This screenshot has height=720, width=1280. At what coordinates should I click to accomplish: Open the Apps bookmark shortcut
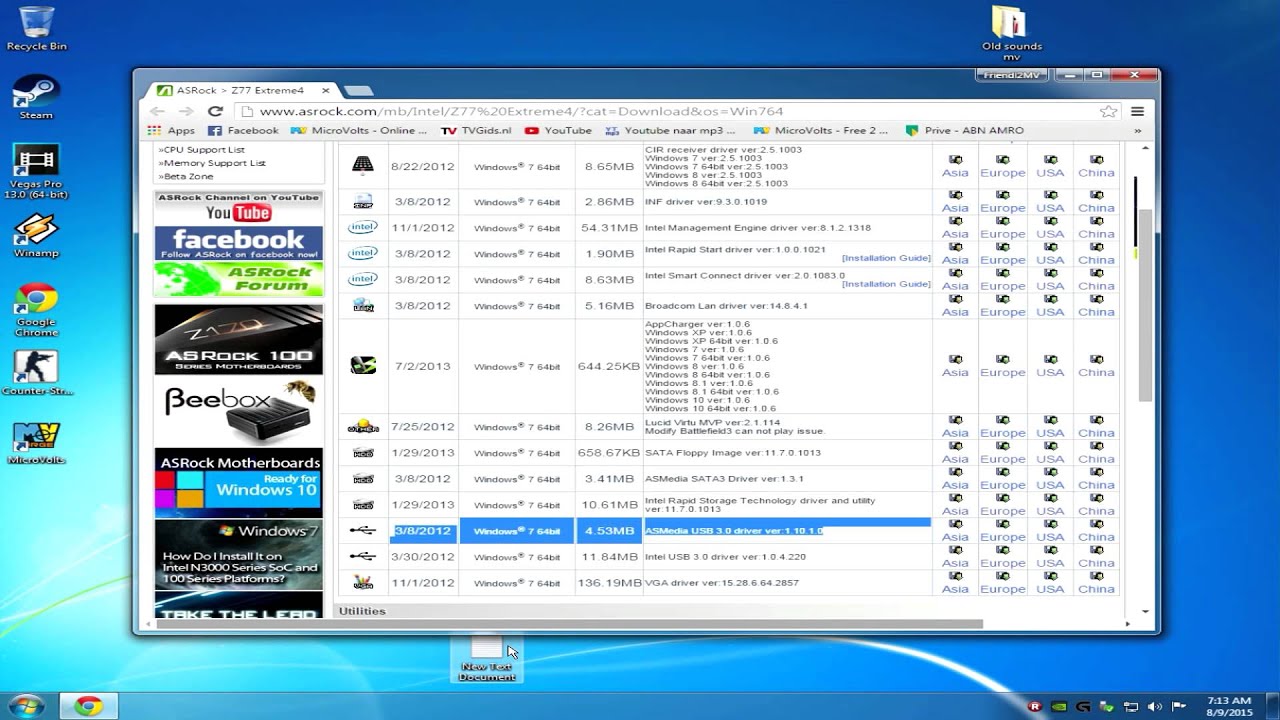[171, 130]
